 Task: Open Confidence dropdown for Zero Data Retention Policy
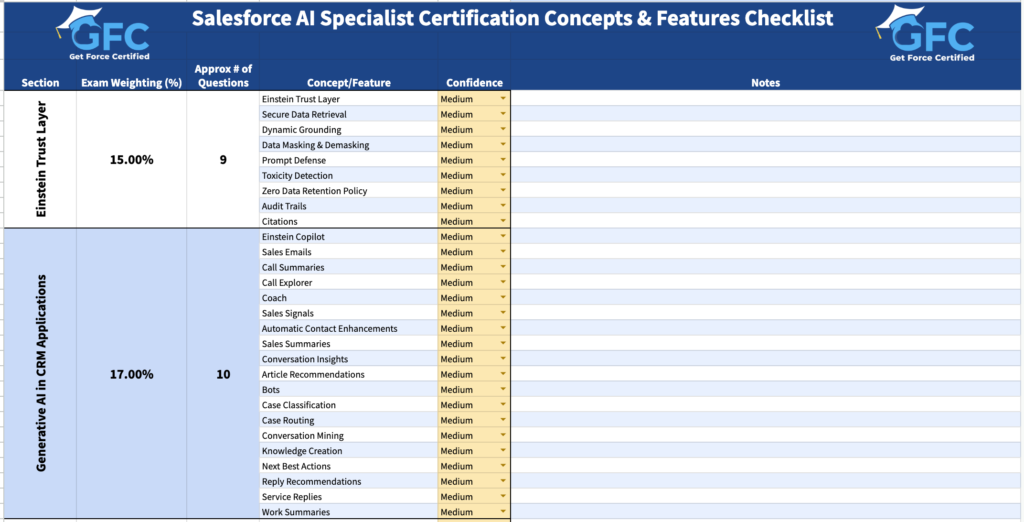click(x=503, y=191)
